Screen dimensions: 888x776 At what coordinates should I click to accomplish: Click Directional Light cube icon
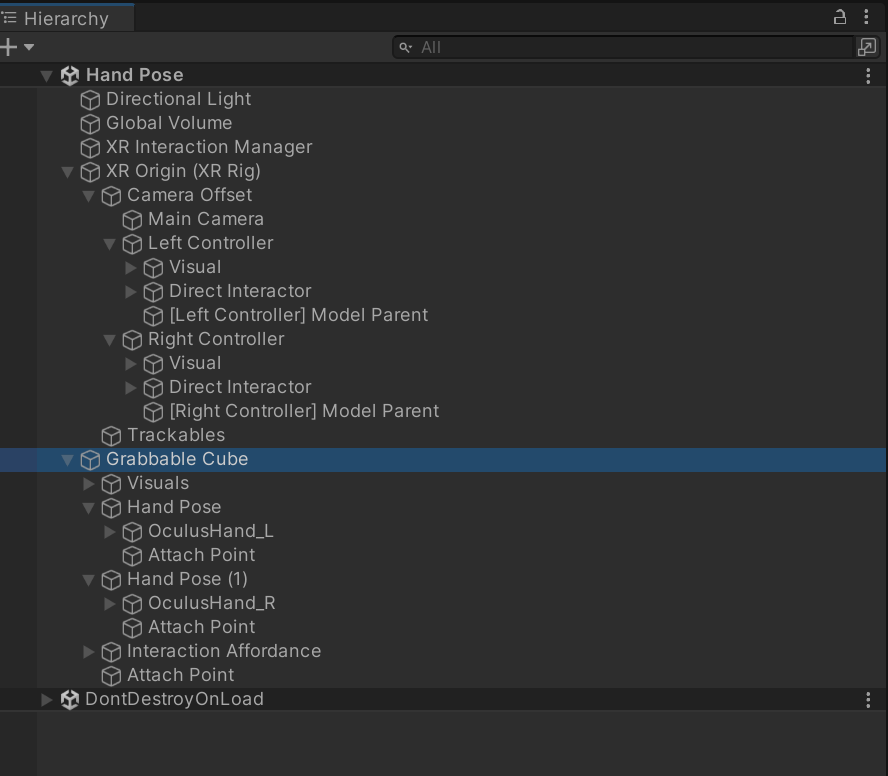click(90, 100)
